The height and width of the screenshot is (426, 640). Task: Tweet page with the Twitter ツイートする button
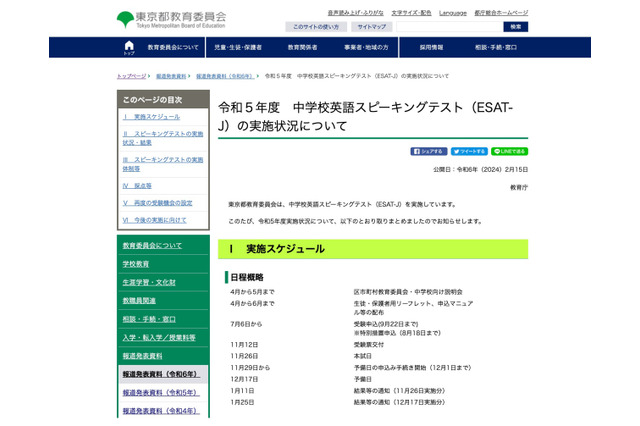tap(469, 151)
